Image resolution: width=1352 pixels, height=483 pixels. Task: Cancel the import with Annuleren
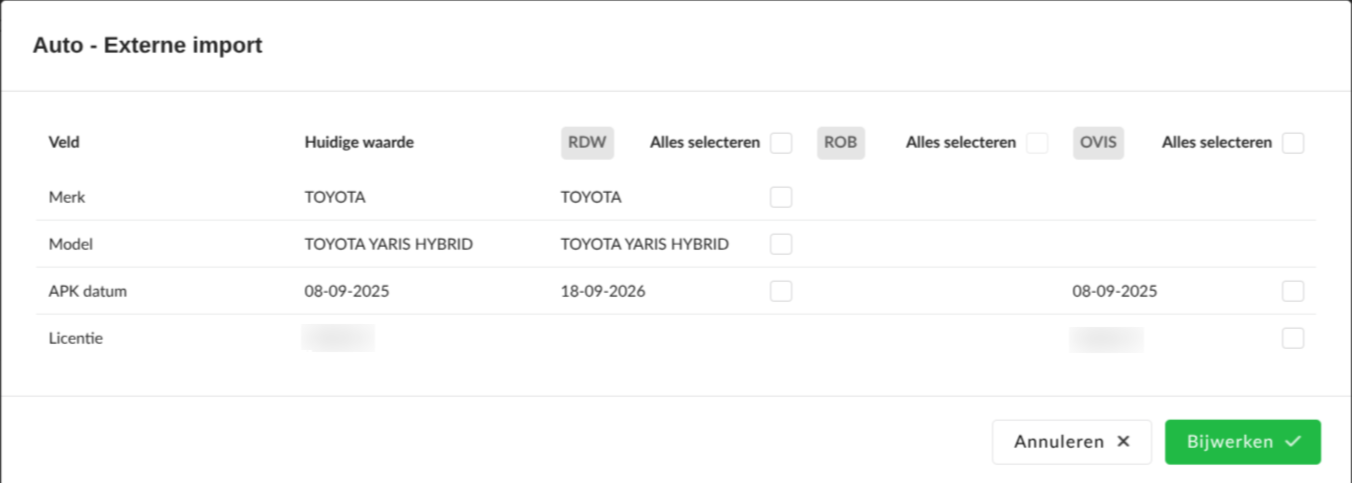coord(1071,442)
